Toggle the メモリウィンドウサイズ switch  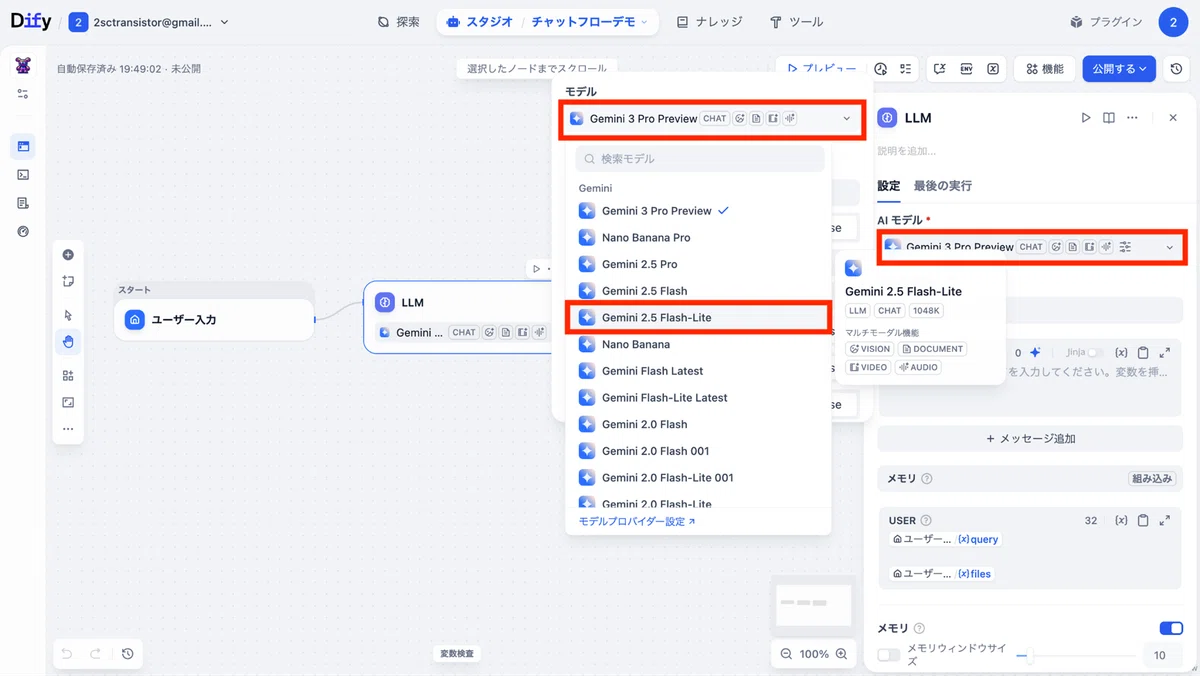click(889, 655)
